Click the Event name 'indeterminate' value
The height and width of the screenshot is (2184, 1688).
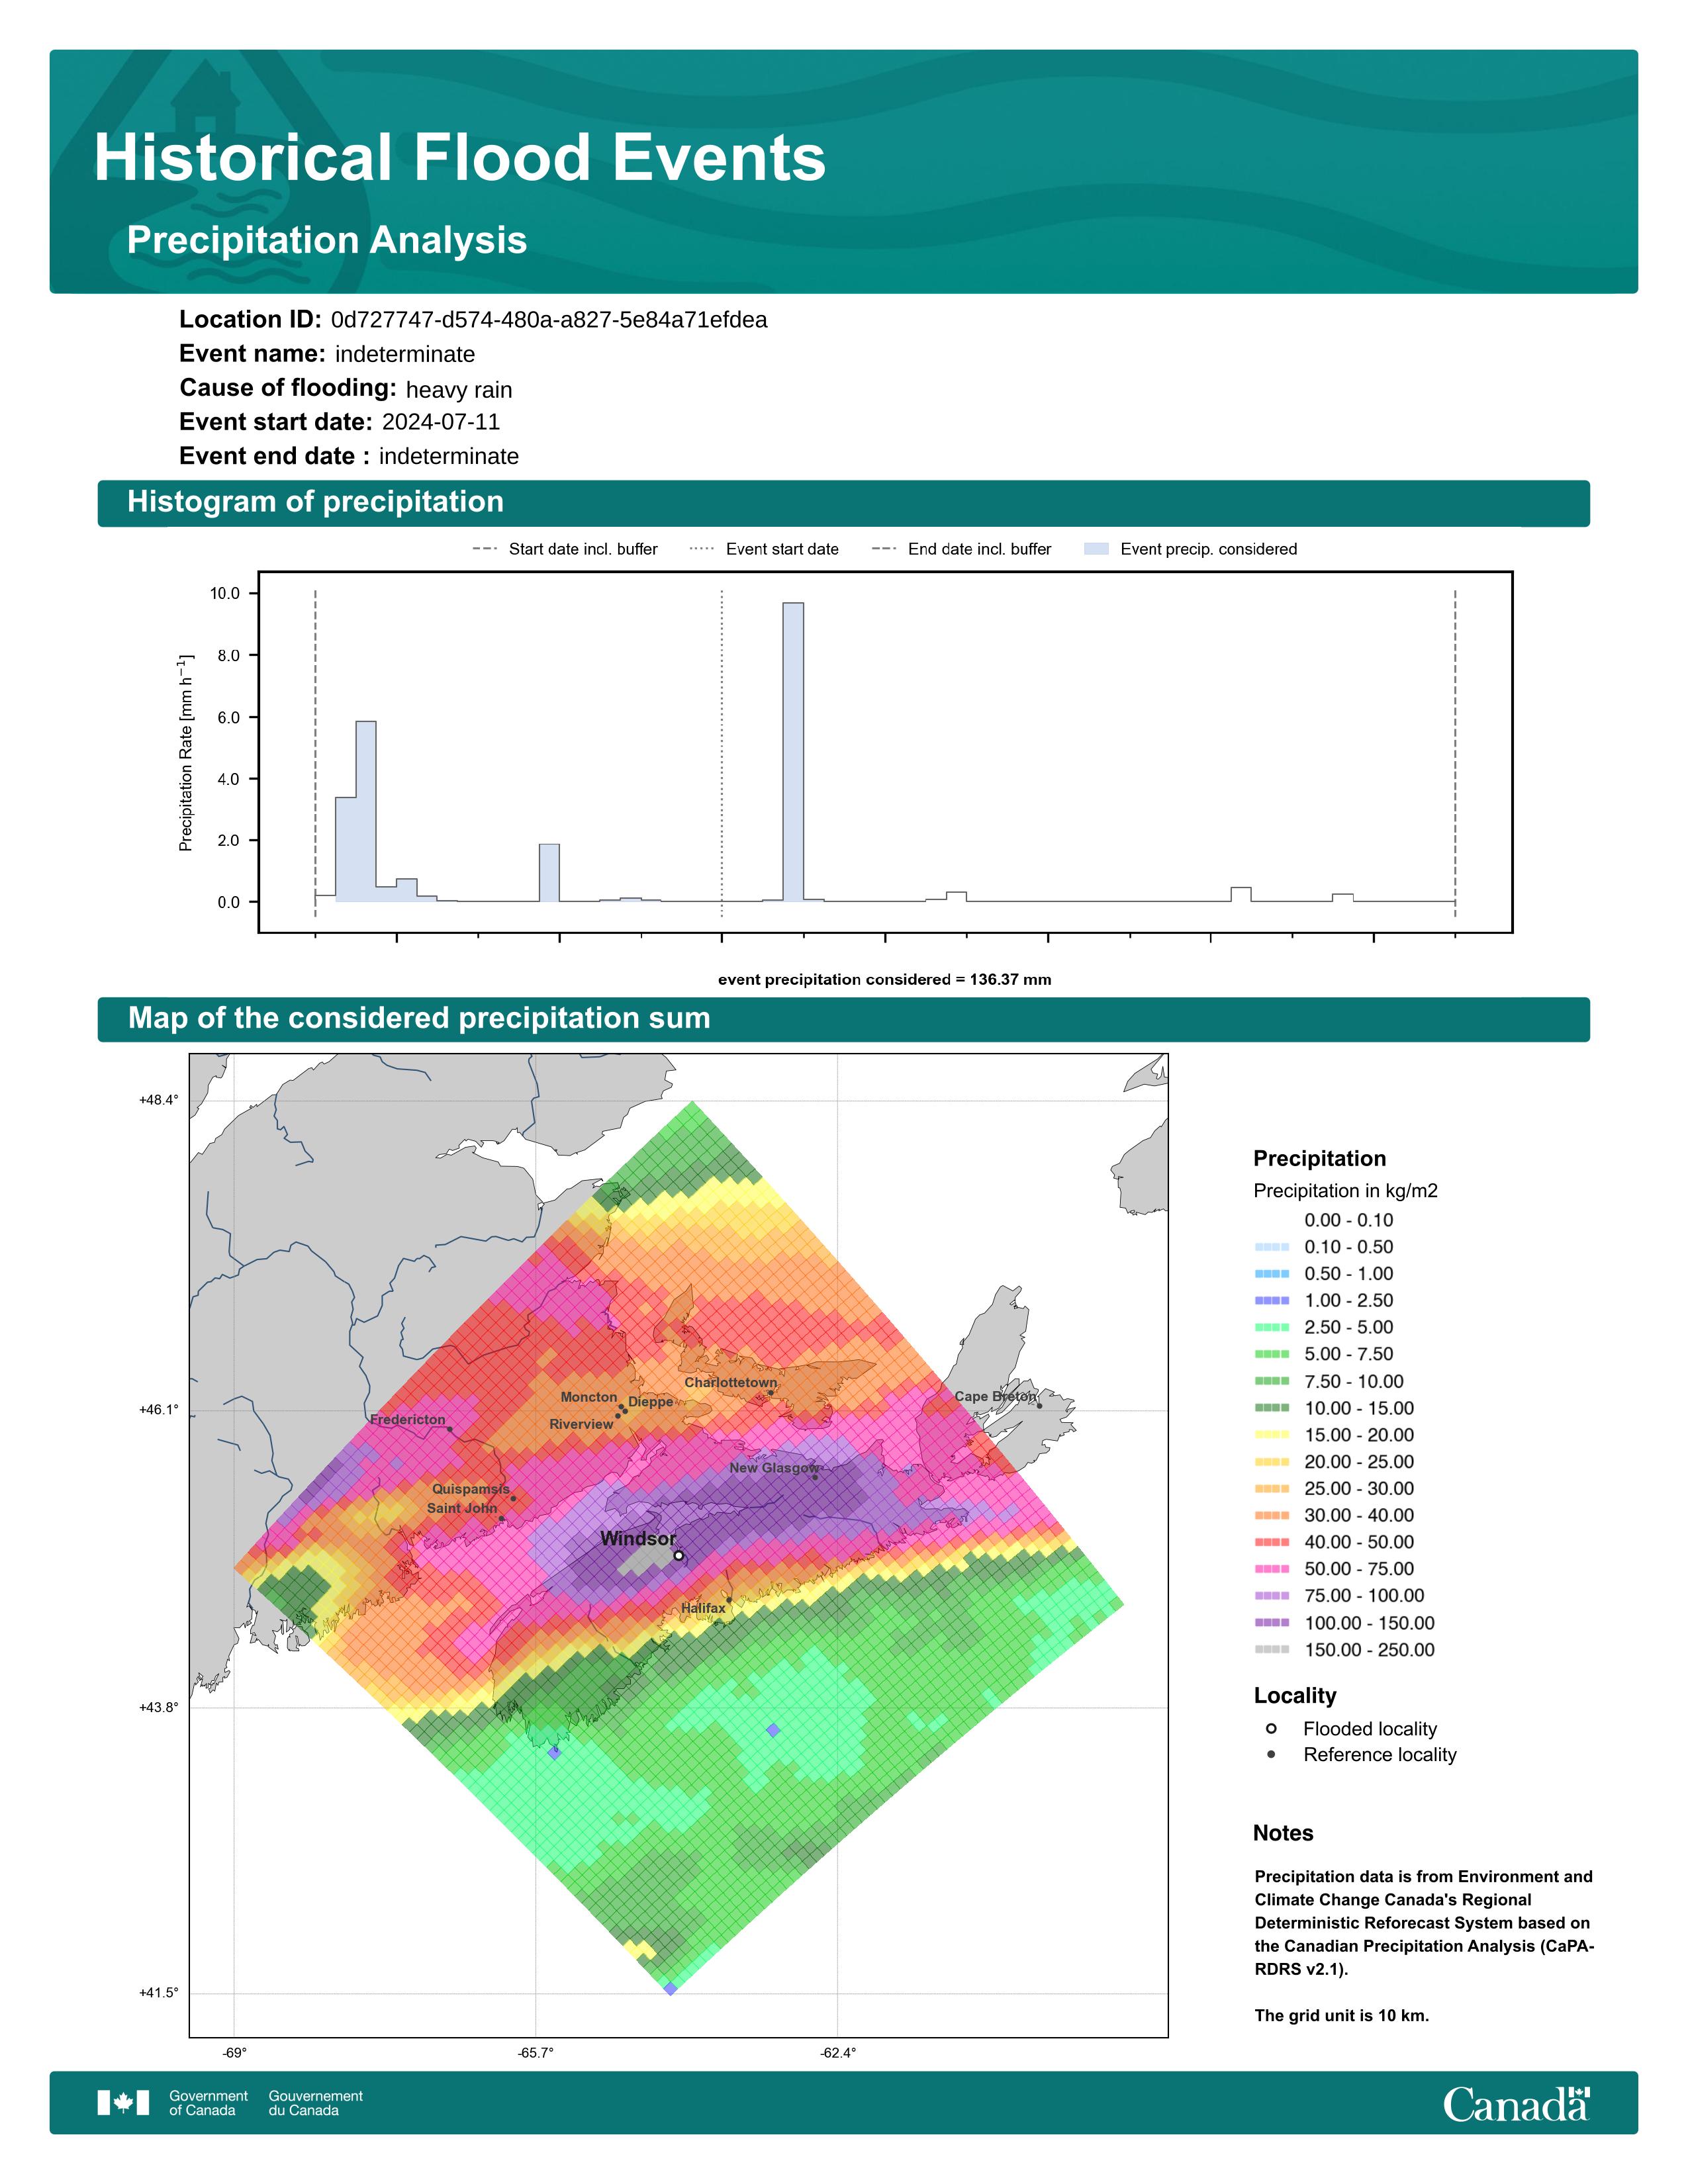(x=405, y=354)
